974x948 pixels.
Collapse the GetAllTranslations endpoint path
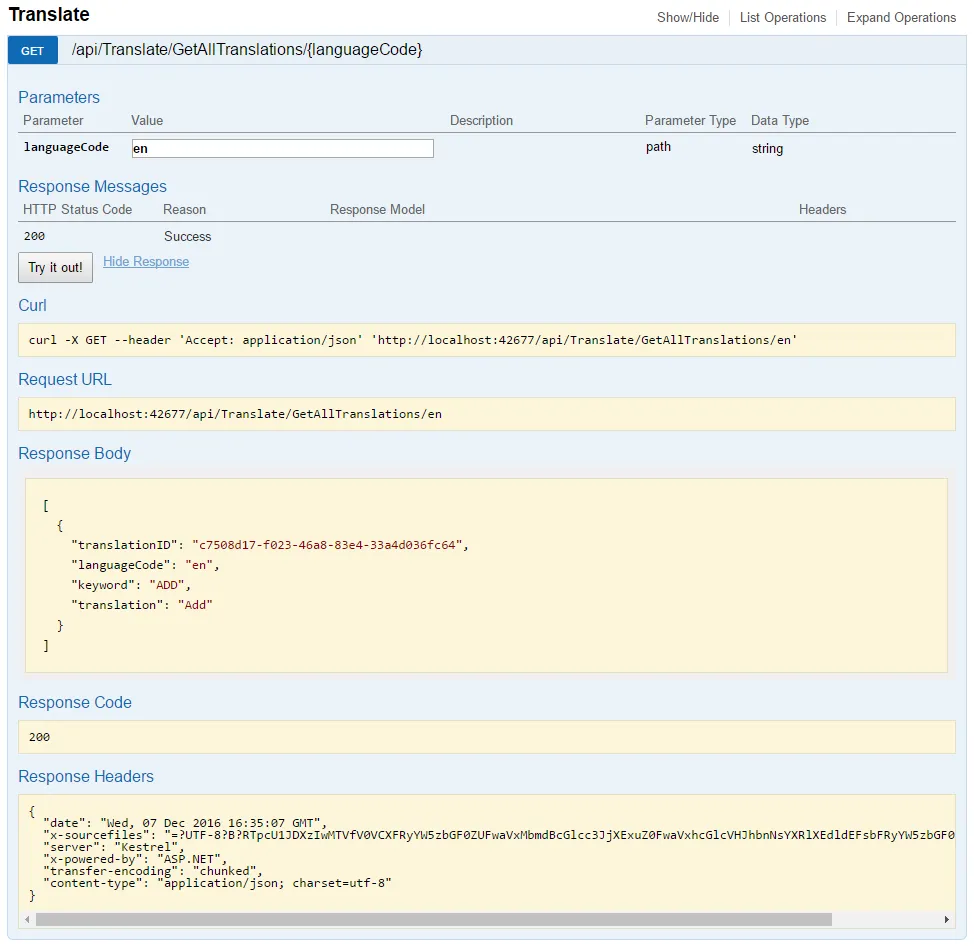[247, 49]
